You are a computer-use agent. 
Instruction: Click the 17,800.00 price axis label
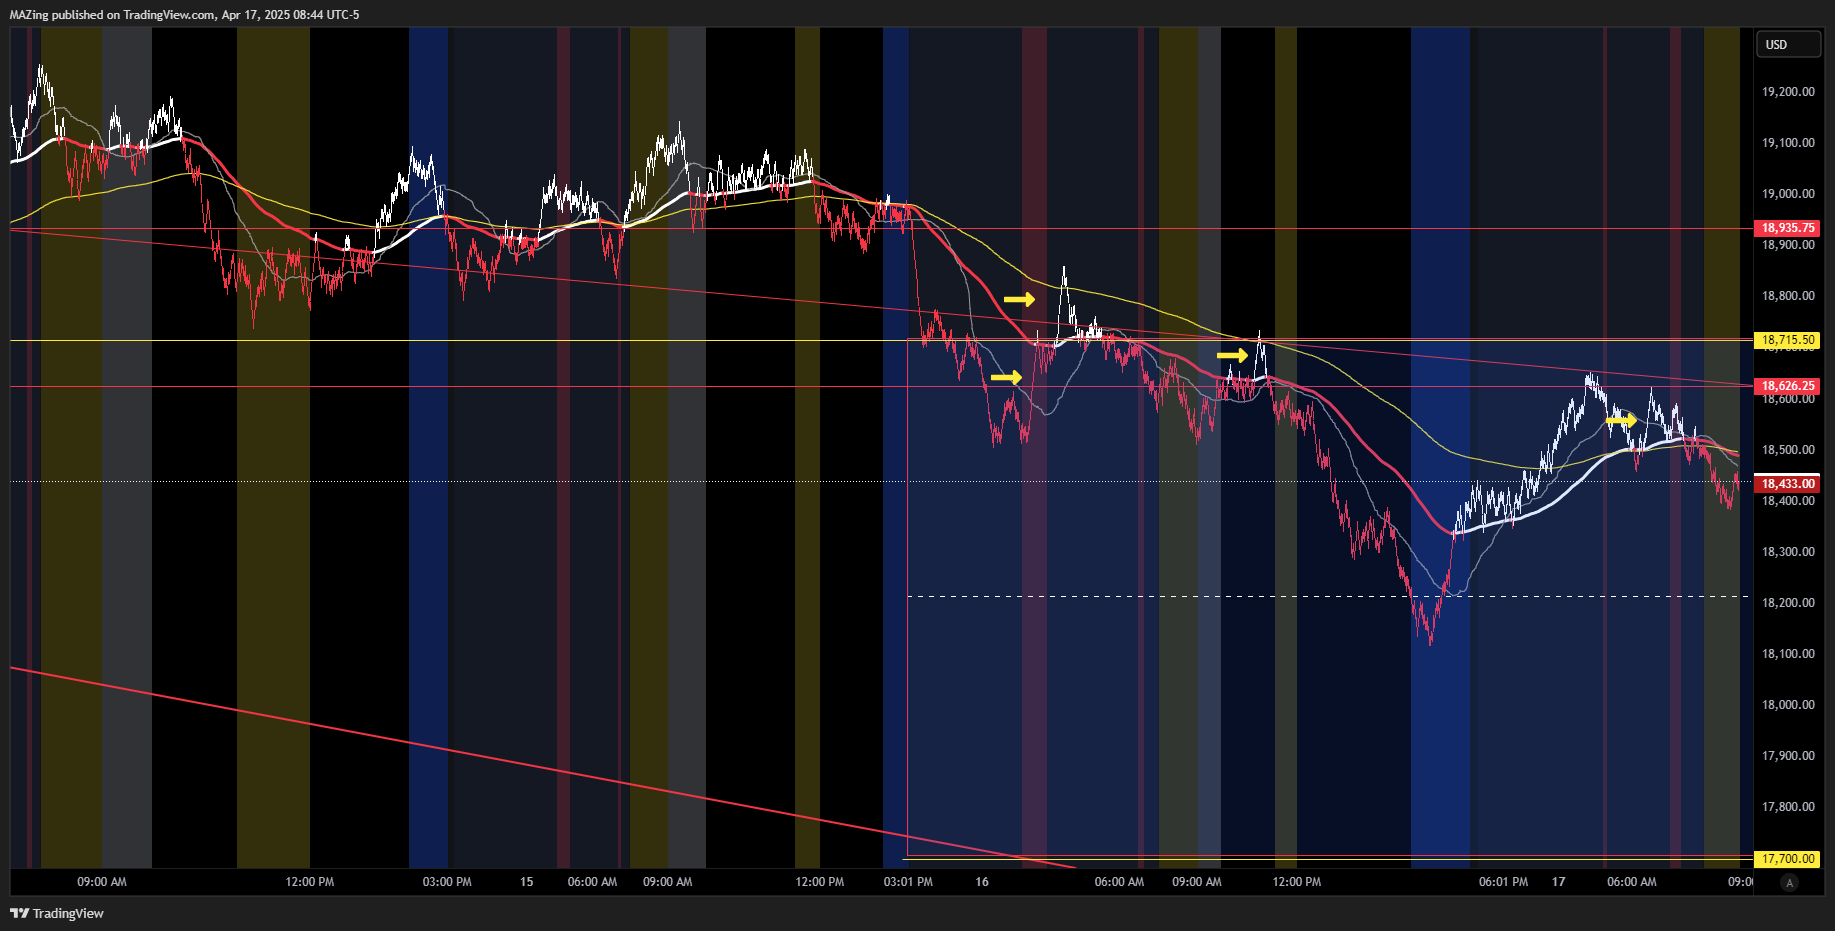pos(1788,807)
